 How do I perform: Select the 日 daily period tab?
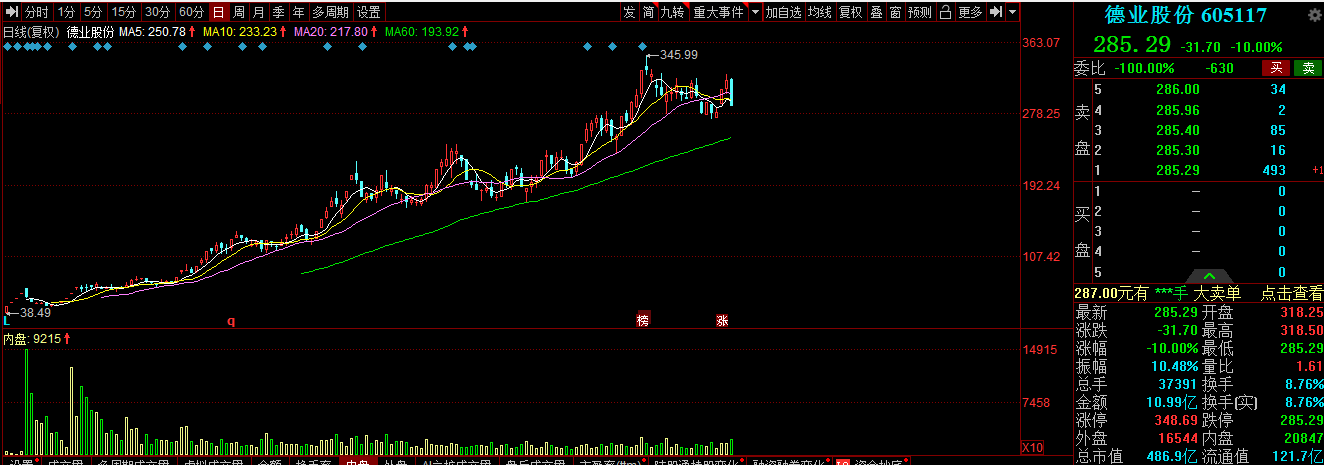(219, 12)
